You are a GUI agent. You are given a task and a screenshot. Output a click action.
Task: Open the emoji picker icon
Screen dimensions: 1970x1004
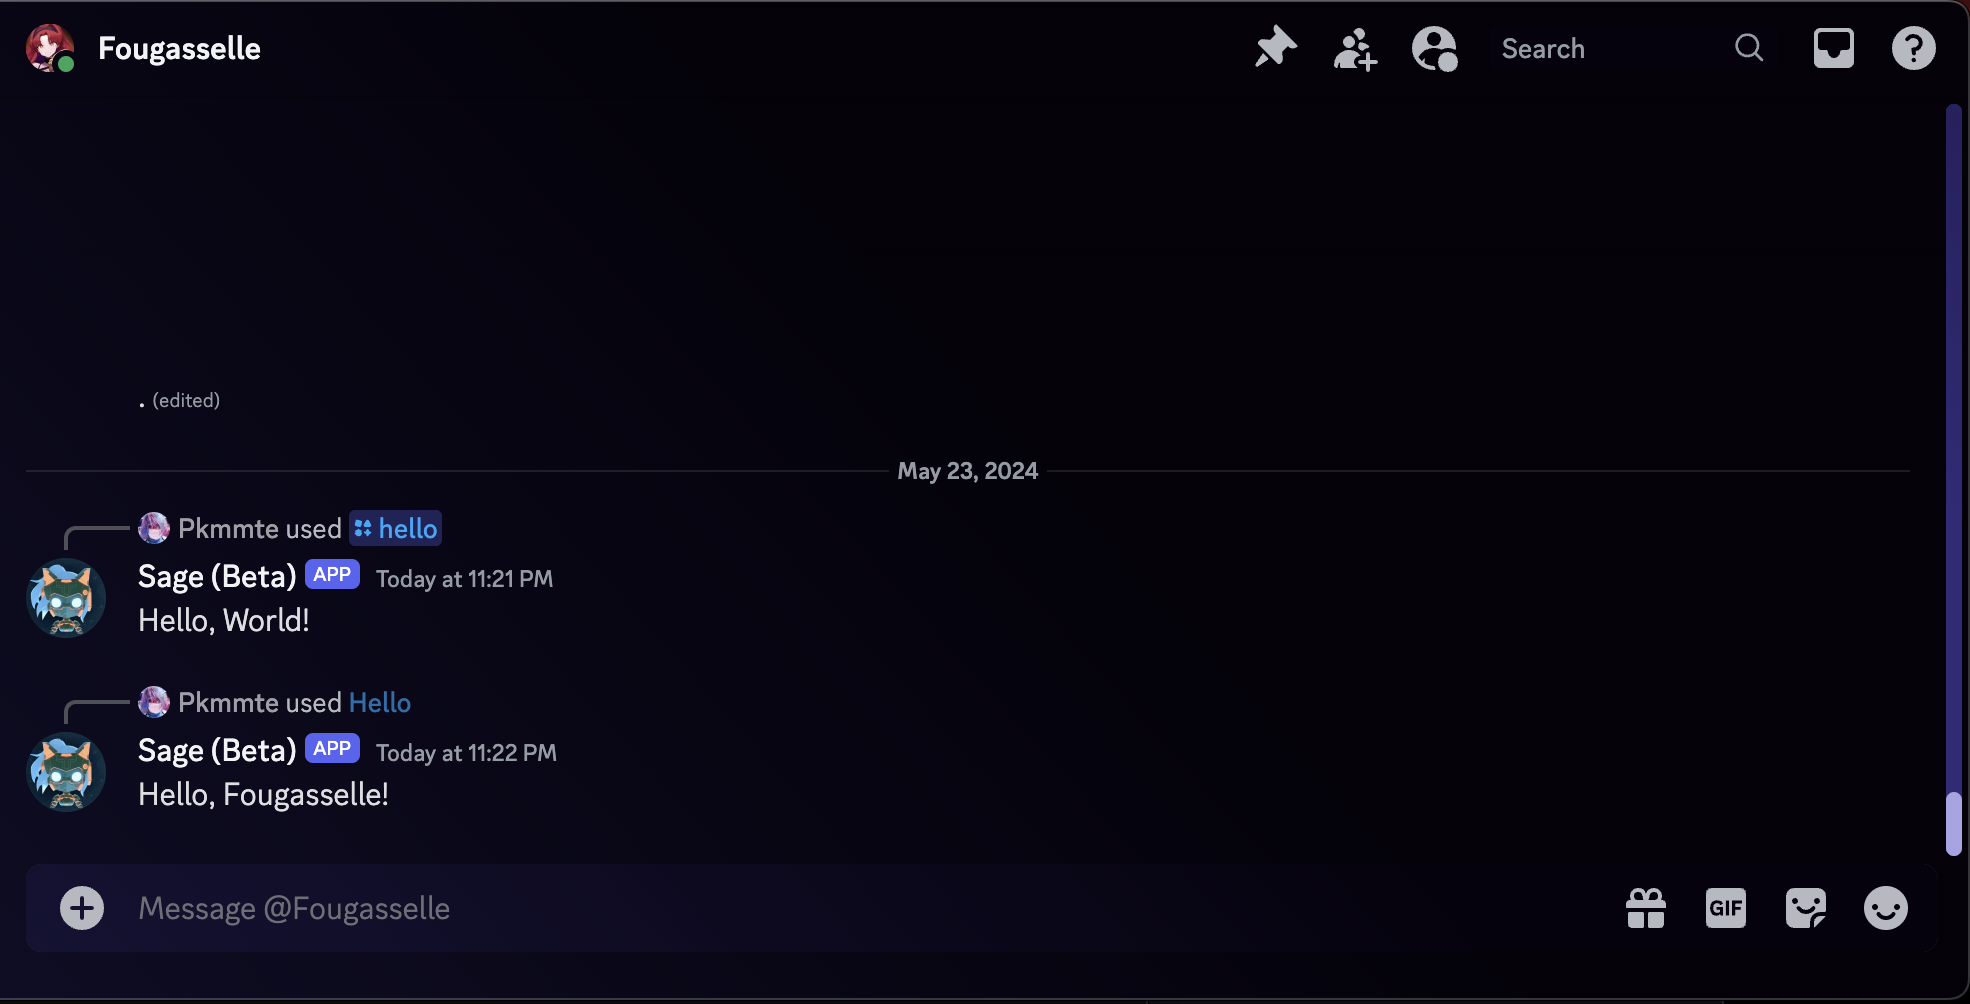(1886, 908)
